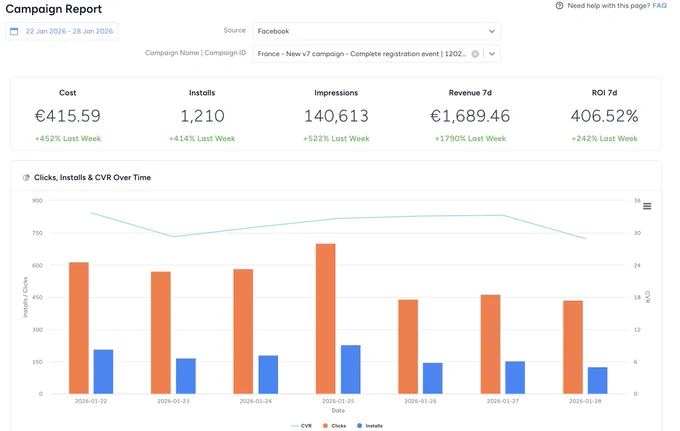Click the Installs value 1,210

pyautogui.click(x=202, y=116)
